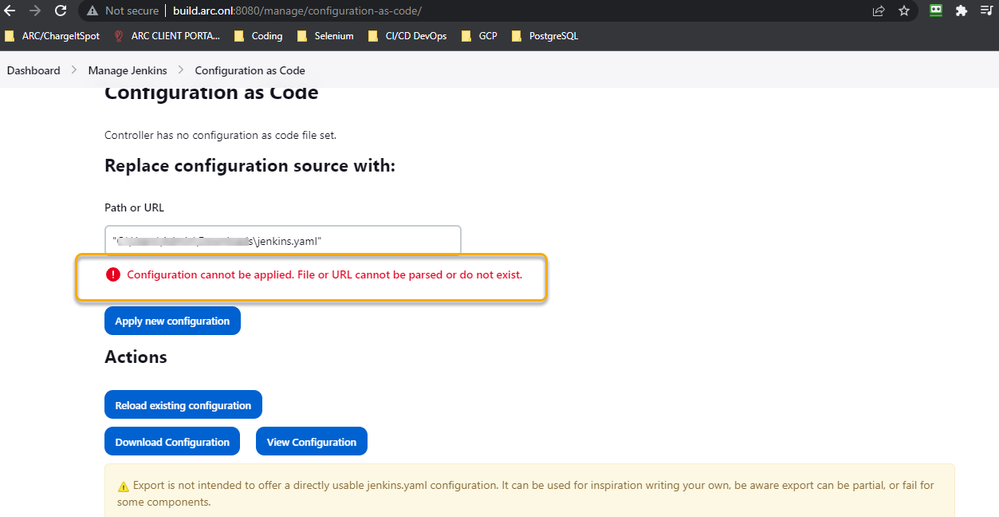This screenshot has height=517, width=999.
Task: Click the Not secure warning icon
Action: click(93, 11)
